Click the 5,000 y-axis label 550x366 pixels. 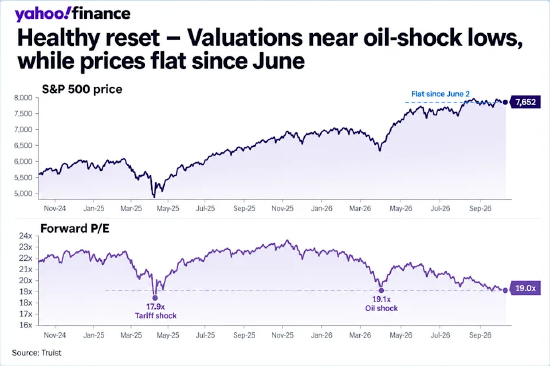(23, 193)
